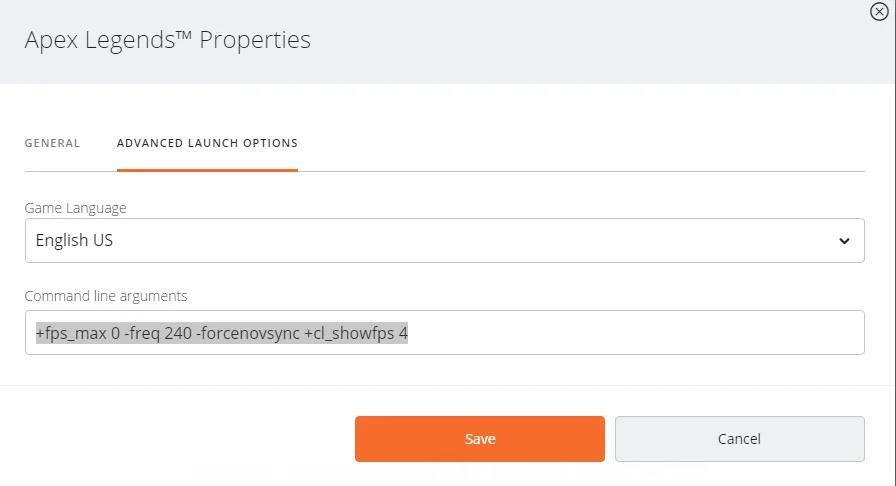Close the properties dialog with the X icon
Image resolution: width=896 pixels, height=486 pixels.
click(879, 11)
